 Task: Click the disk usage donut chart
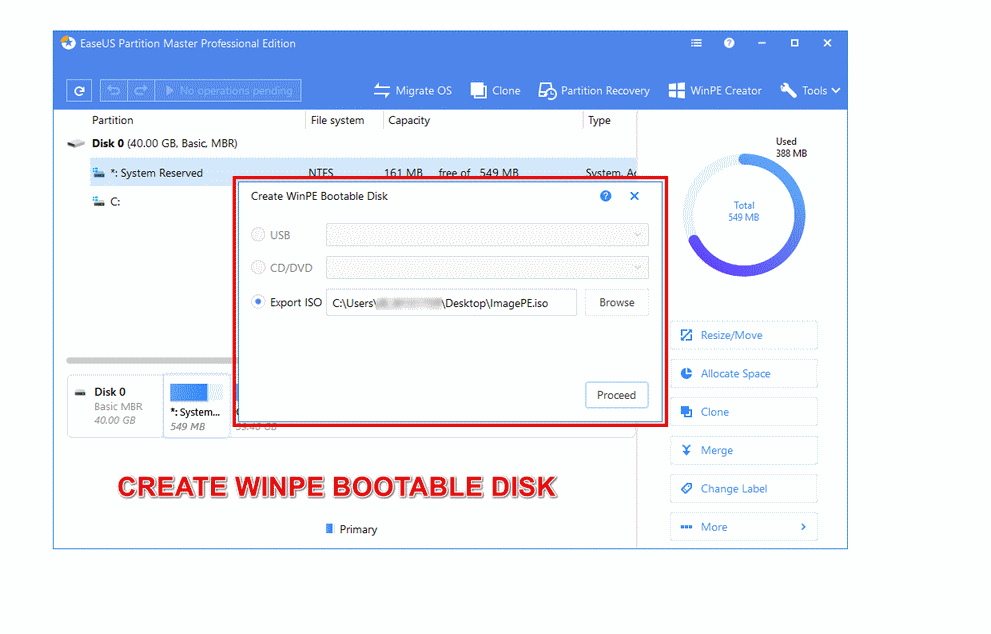pos(744,214)
